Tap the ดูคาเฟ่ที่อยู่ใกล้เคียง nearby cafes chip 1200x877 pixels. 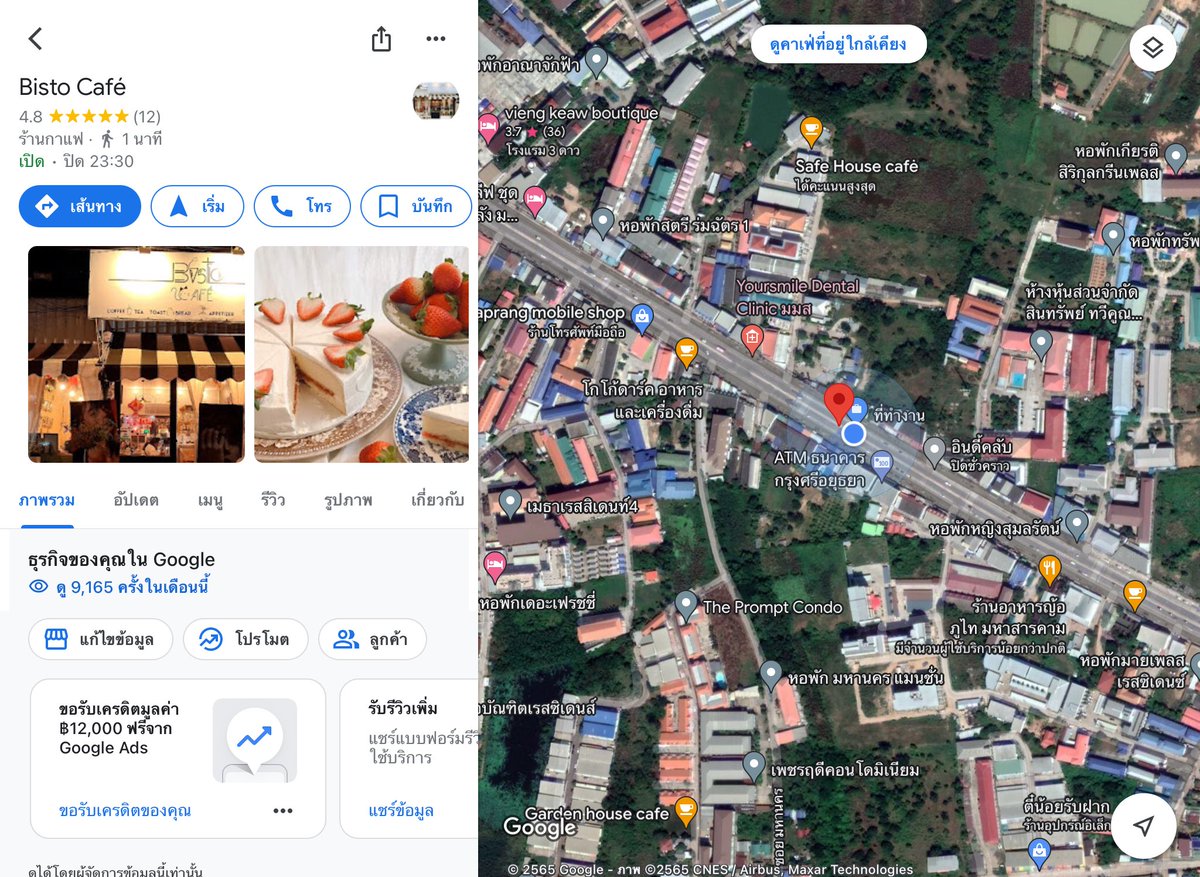[x=839, y=44]
